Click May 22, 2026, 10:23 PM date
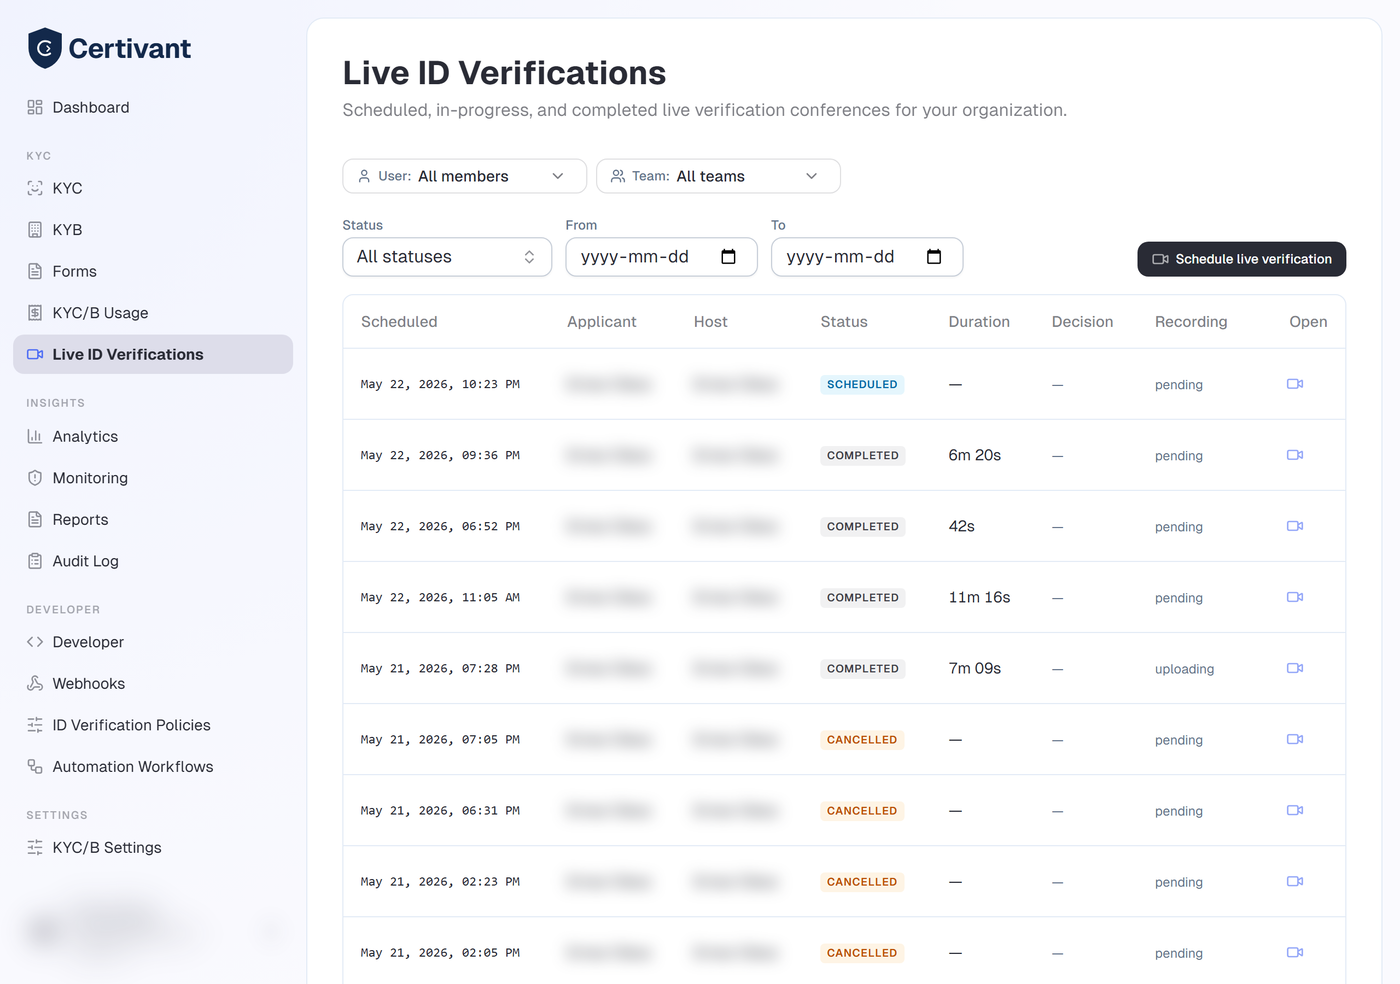Viewport: 1400px width, 984px height. point(440,384)
